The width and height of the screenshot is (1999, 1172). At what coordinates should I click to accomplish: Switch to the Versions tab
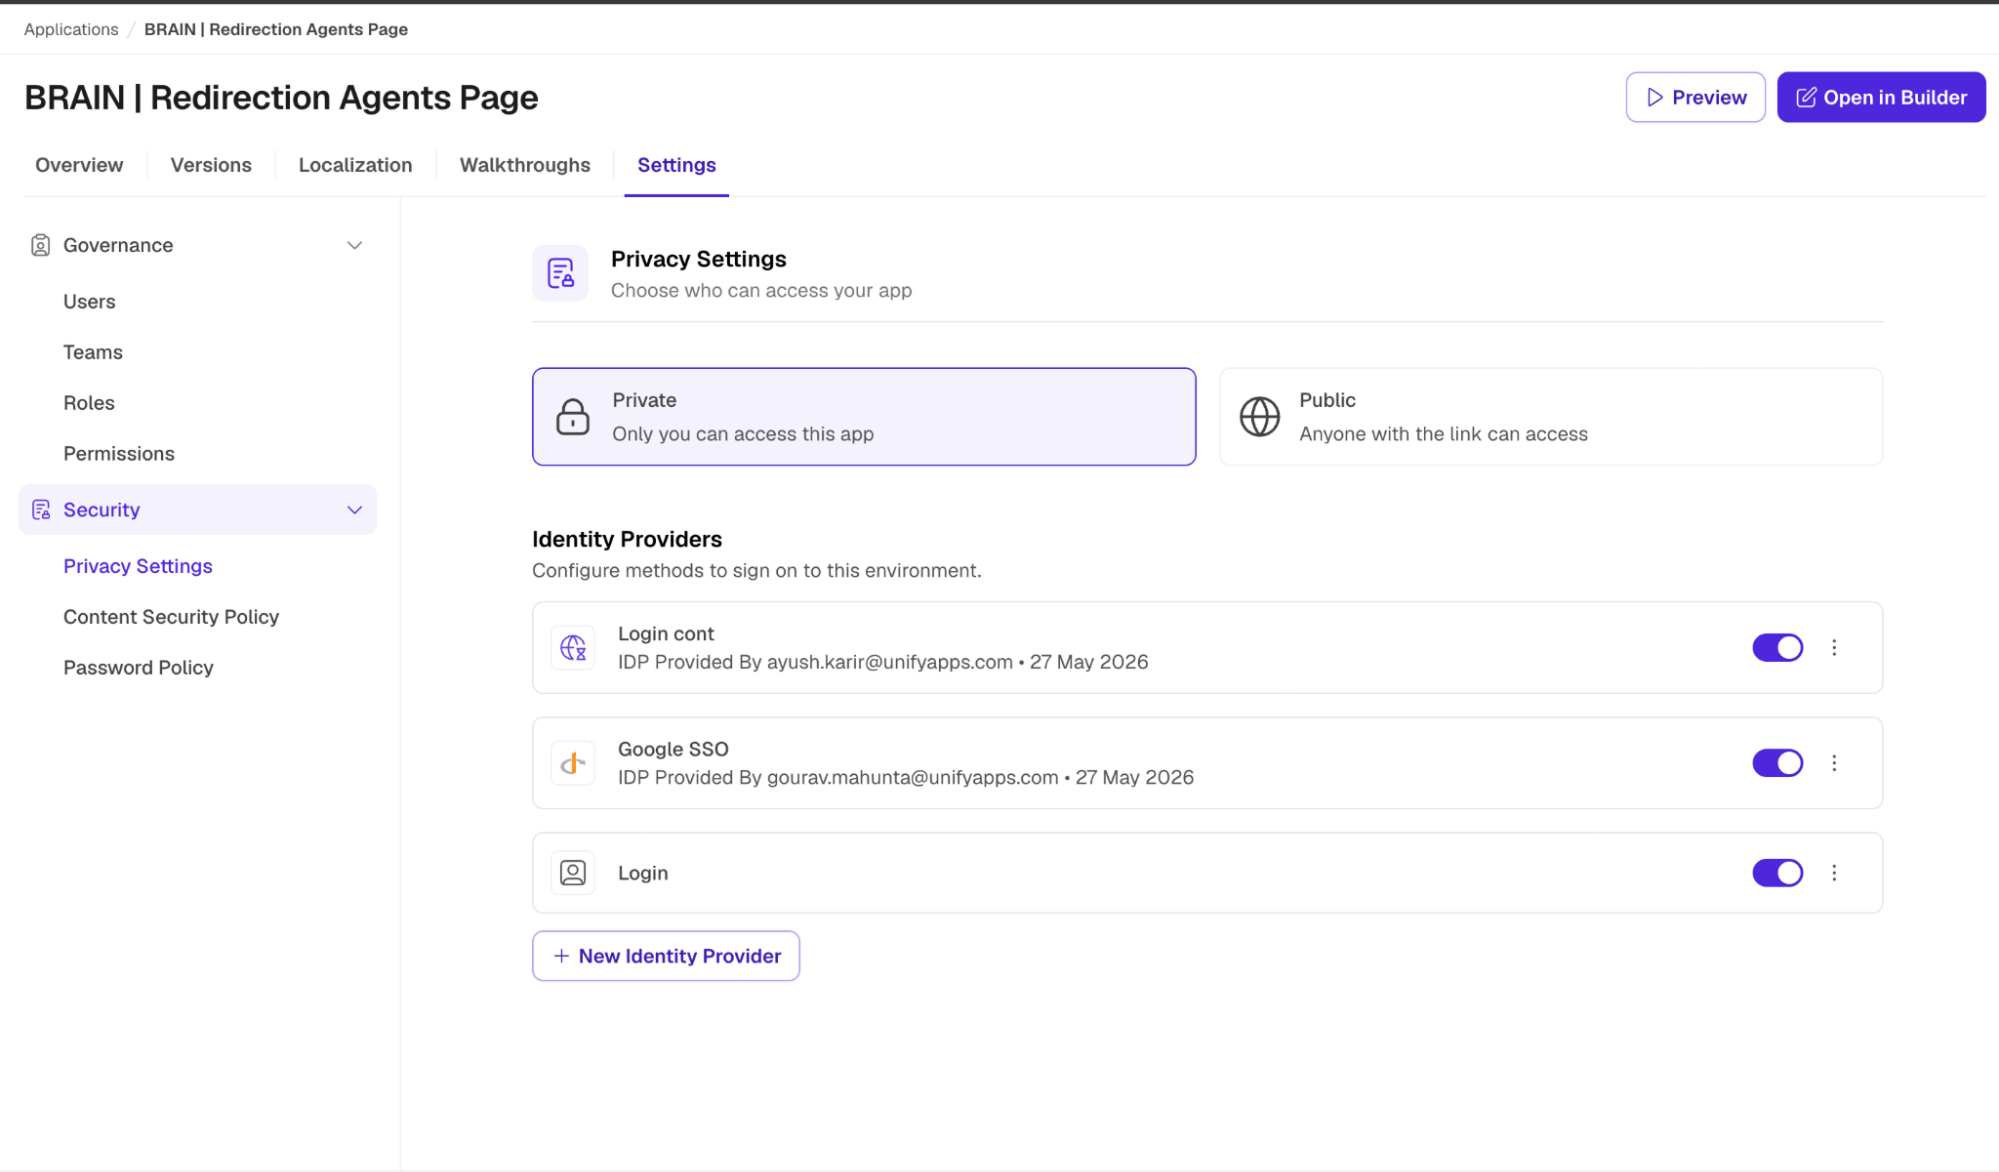[x=211, y=165]
